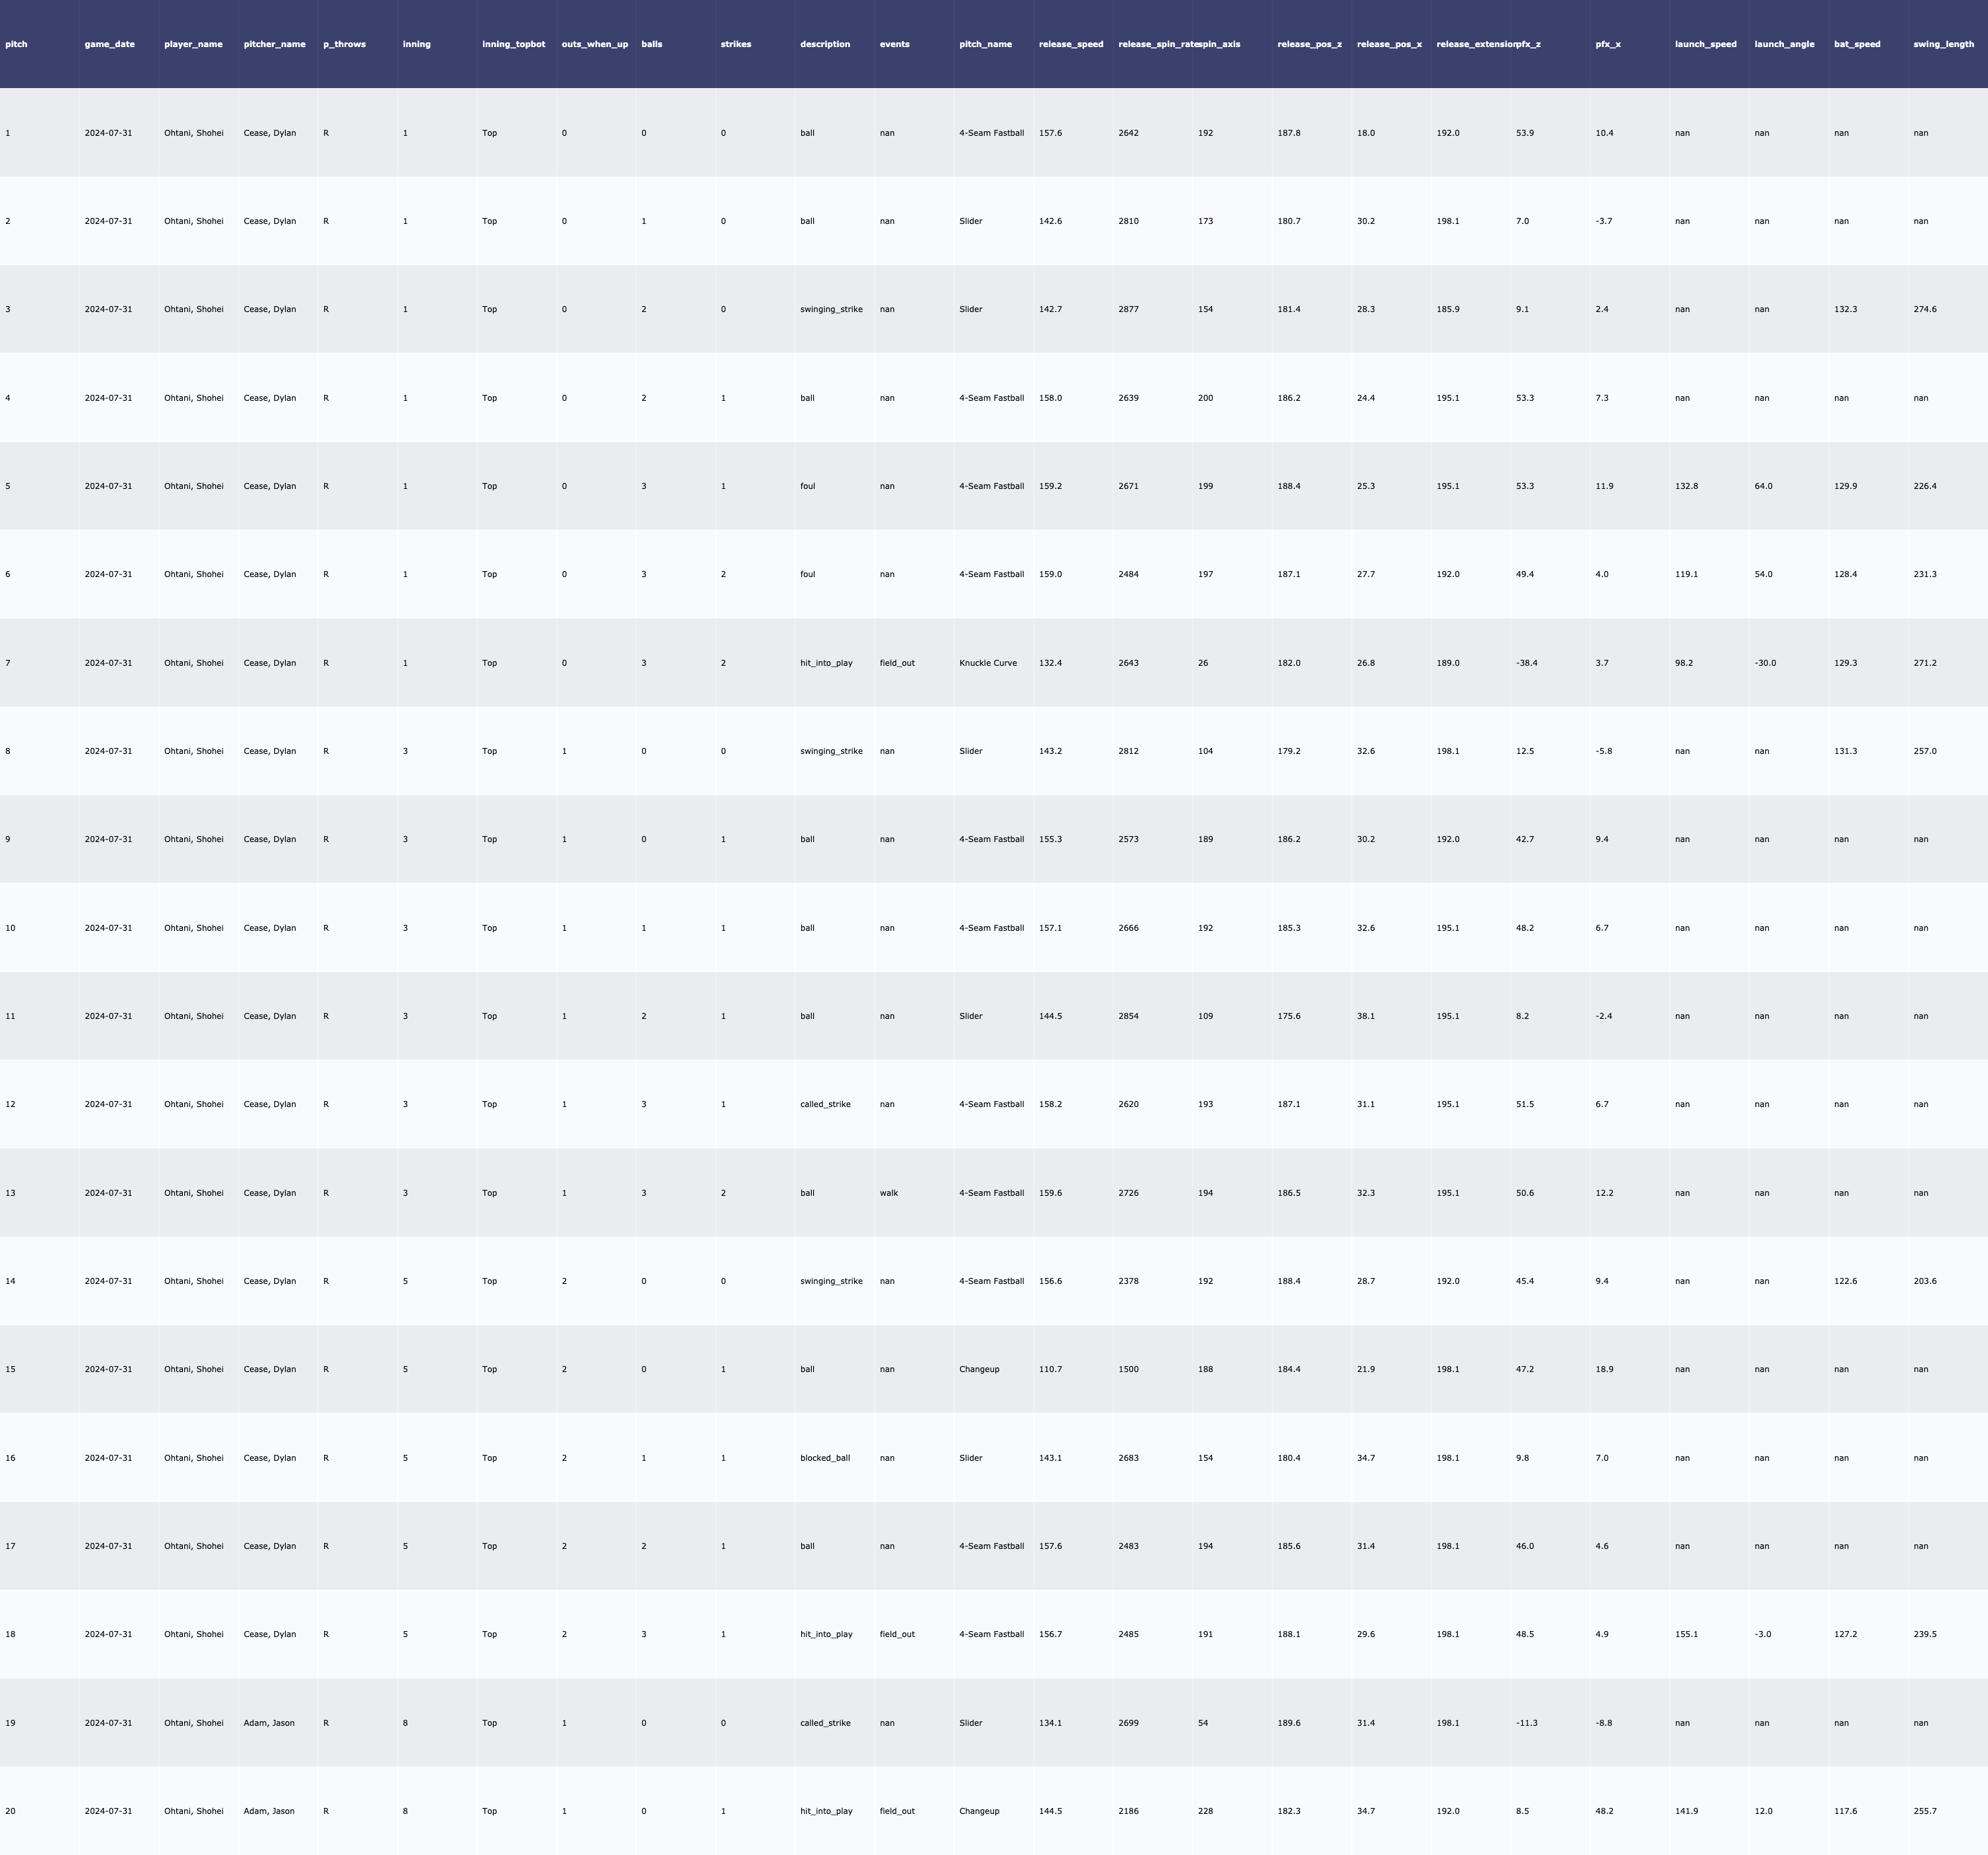
Task: Click the pitch_name column header
Action: click(985, 44)
